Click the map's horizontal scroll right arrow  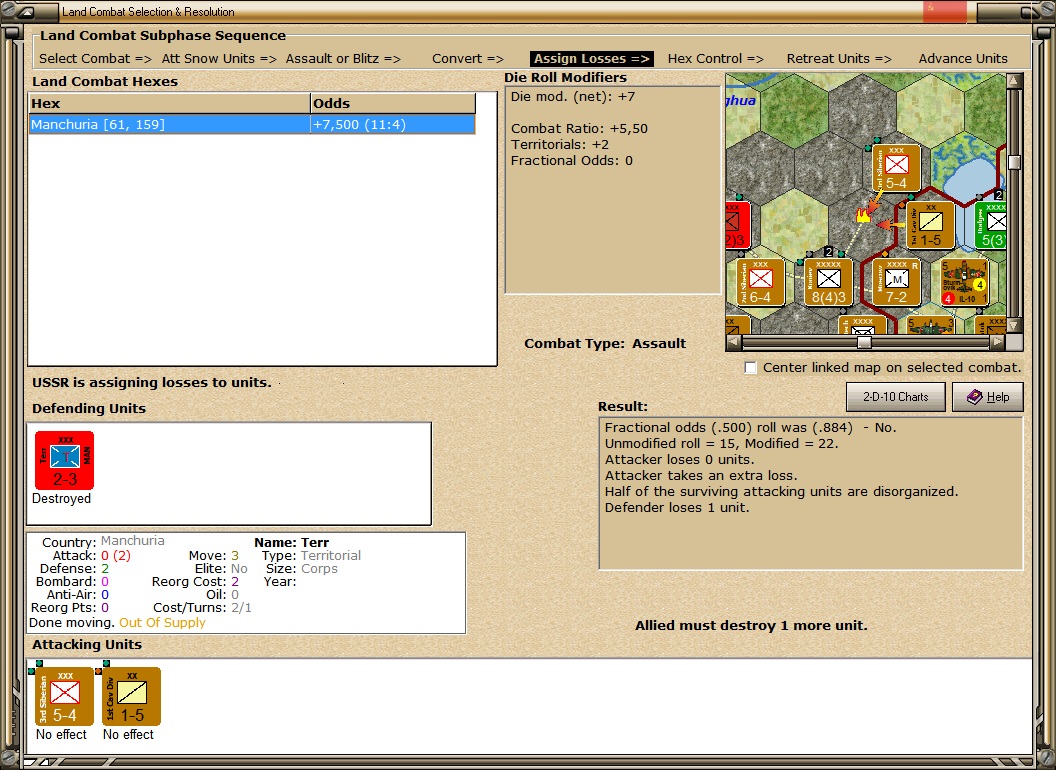(997, 342)
